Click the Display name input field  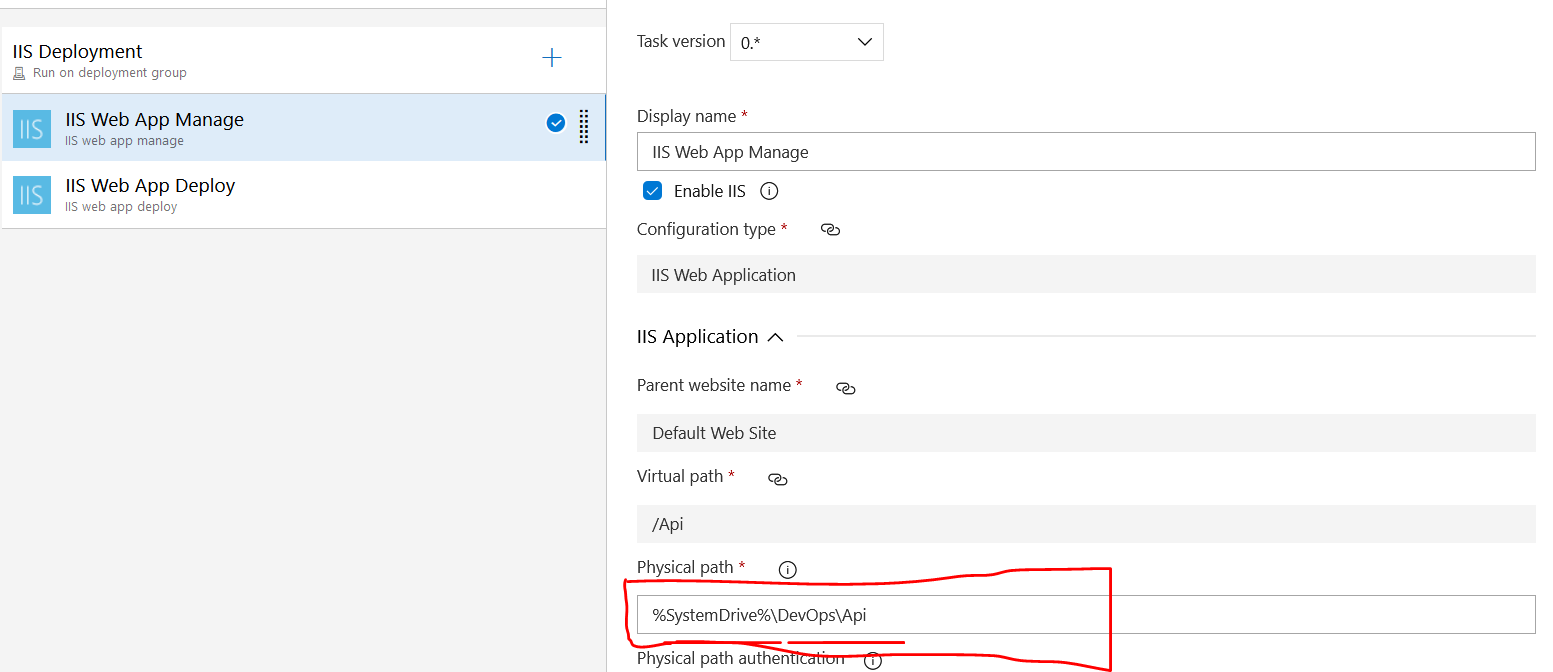pyautogui.click(x=1086, y=152)
